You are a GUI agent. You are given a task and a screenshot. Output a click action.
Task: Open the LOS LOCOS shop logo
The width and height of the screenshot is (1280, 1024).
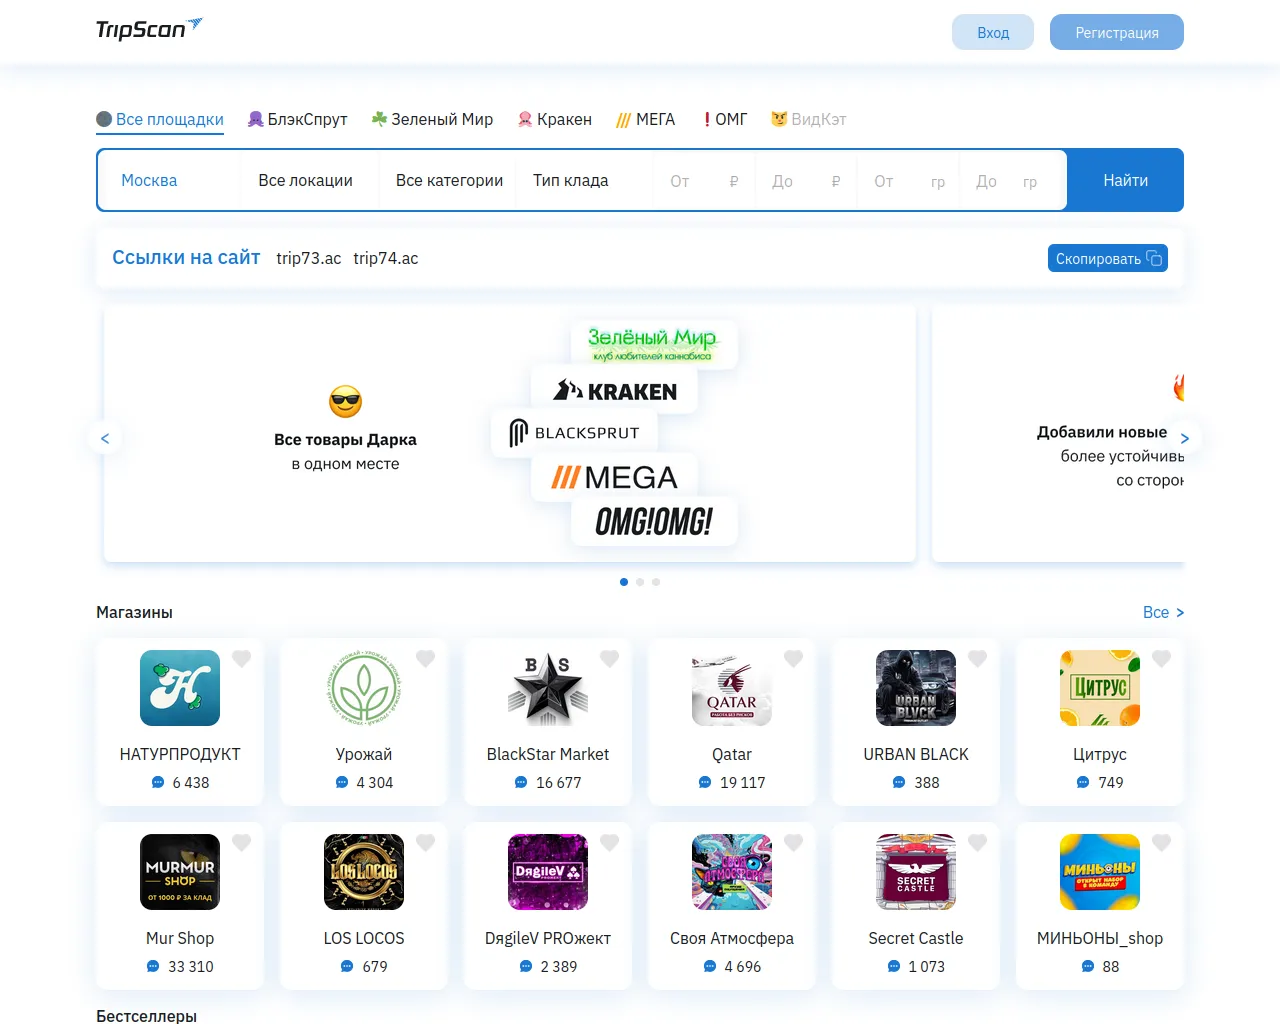coord(364,872)
